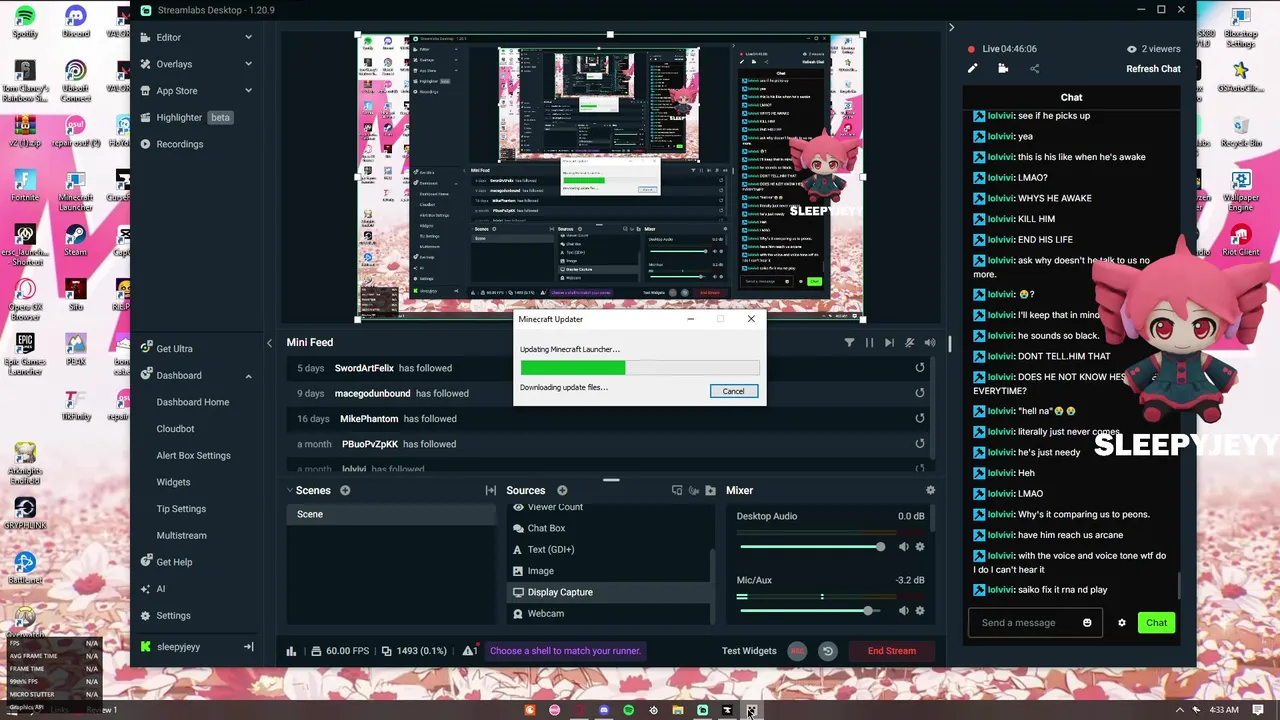
Task: Mute the Mic/Aux speaker icon
Action: 904,611
